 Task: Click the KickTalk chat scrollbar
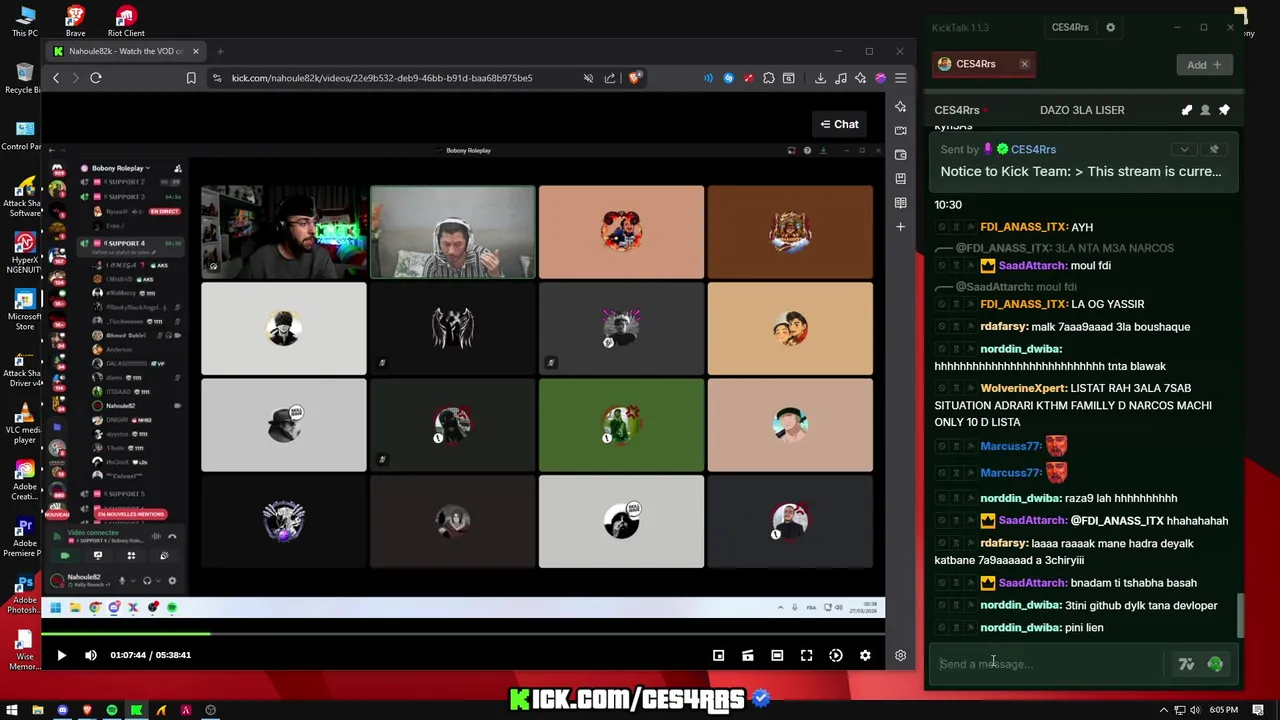coord(1241,615)
